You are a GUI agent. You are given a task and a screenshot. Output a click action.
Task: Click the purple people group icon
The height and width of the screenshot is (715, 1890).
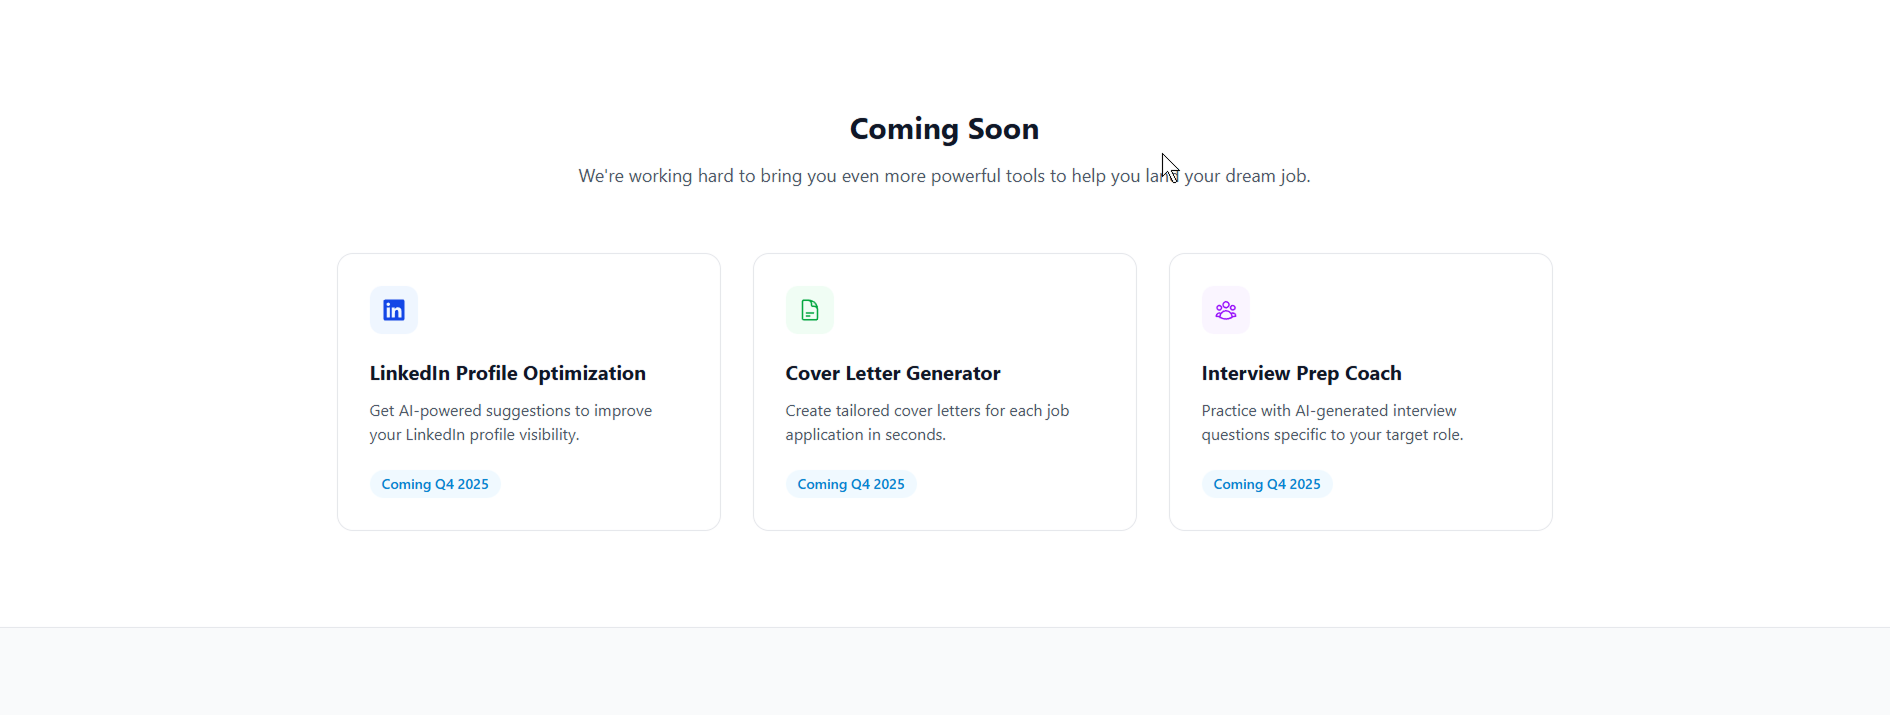coord(1226,310)
